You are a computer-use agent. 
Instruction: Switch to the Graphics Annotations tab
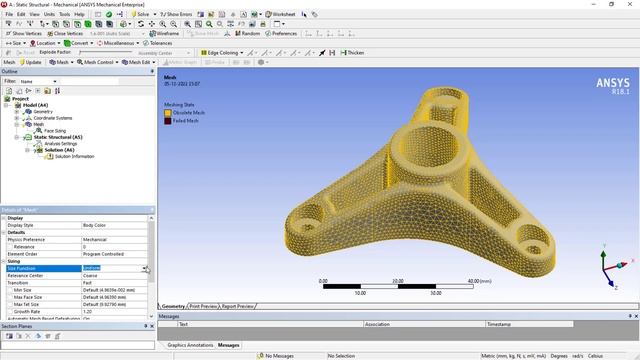pos(190,345)
